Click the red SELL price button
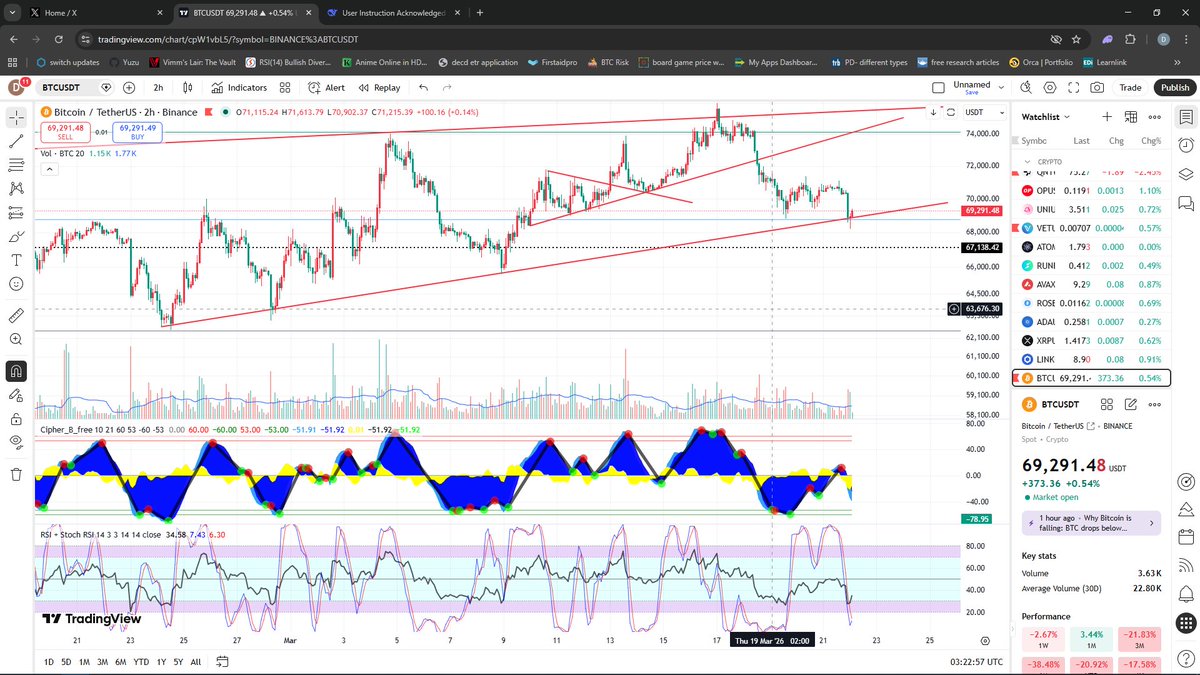The width and height of the screenshot is (1200, 675). (63, 132)
